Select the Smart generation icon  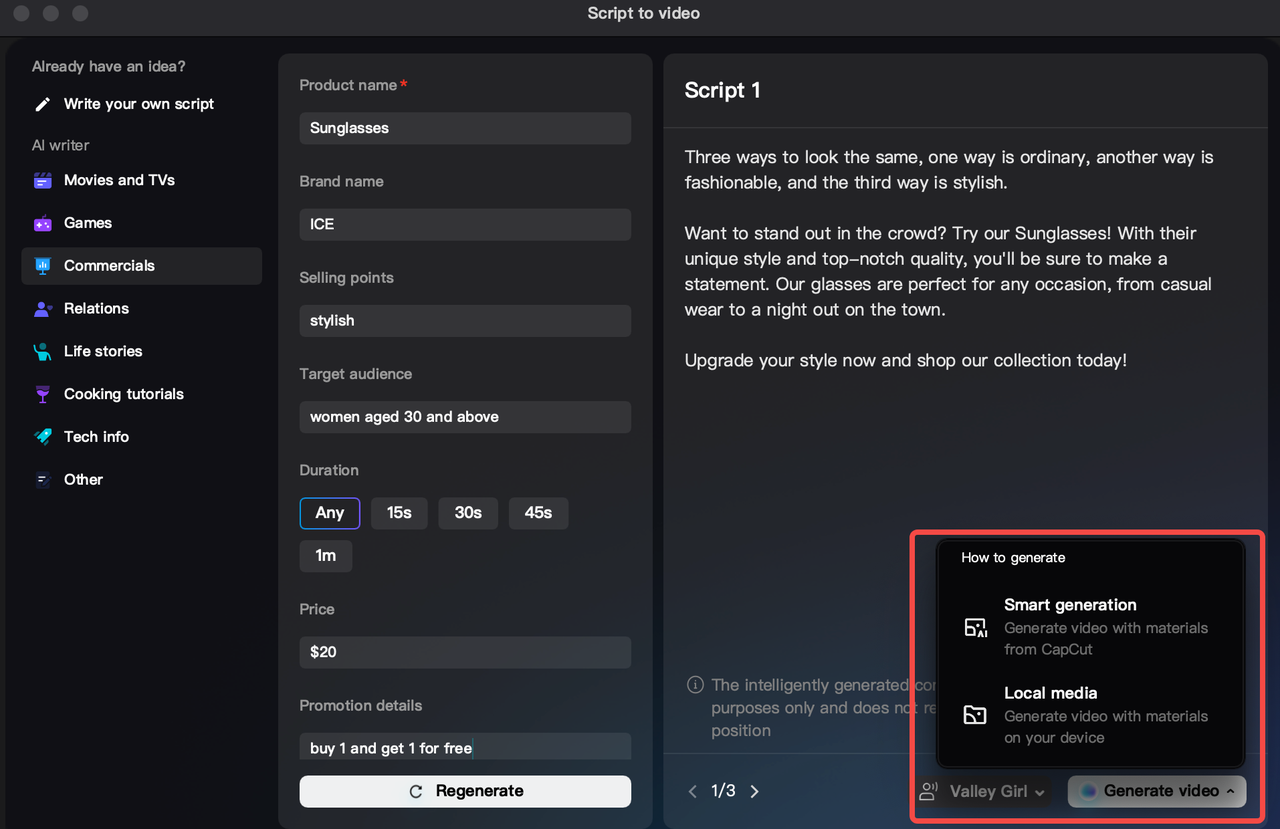975,627
